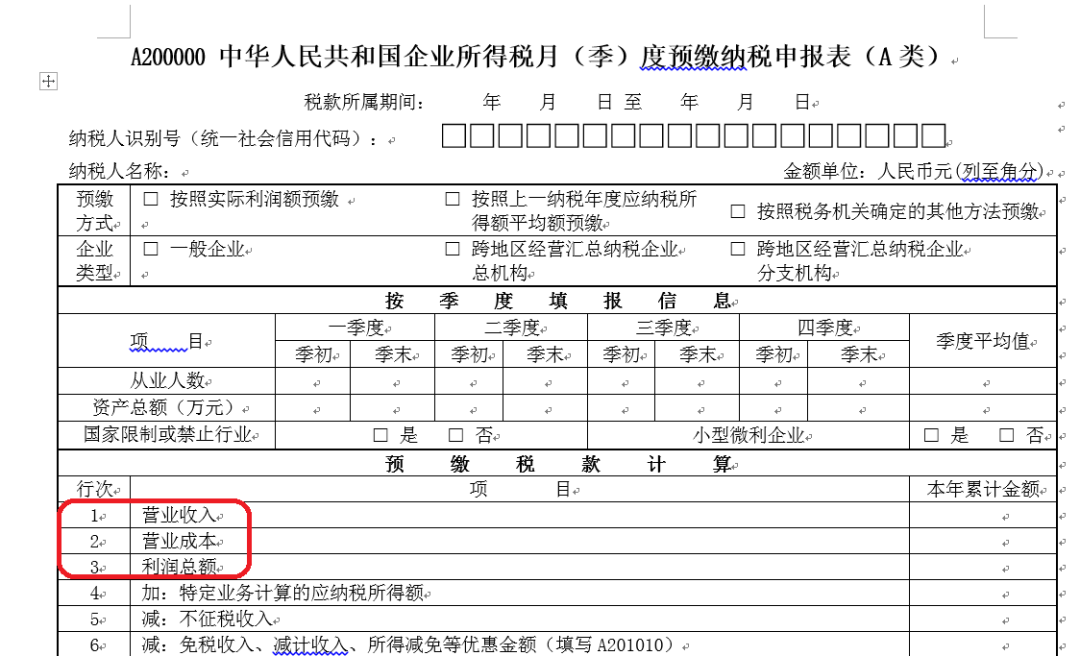Check the 一般企业 checkbox

click(151, 249)
